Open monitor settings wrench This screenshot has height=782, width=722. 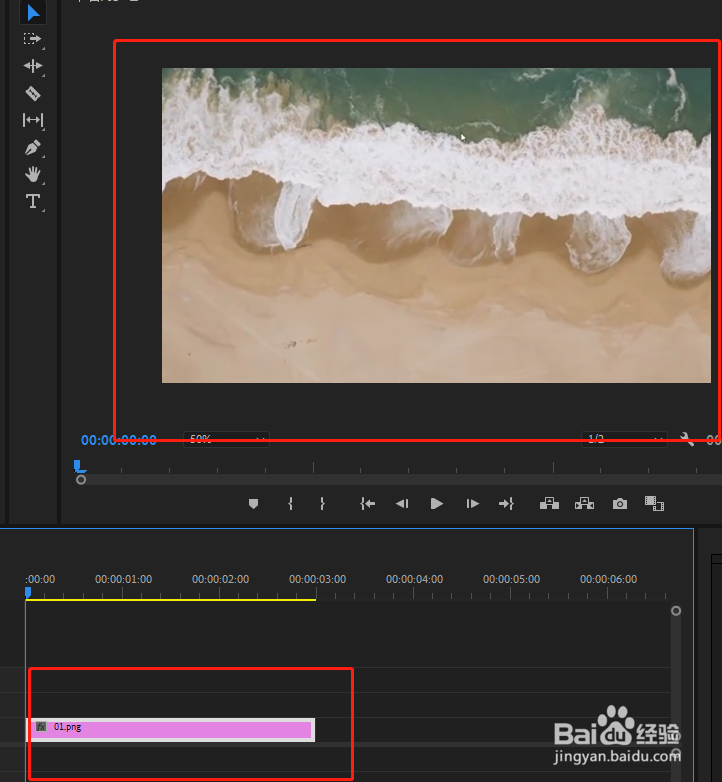point(687,439)
